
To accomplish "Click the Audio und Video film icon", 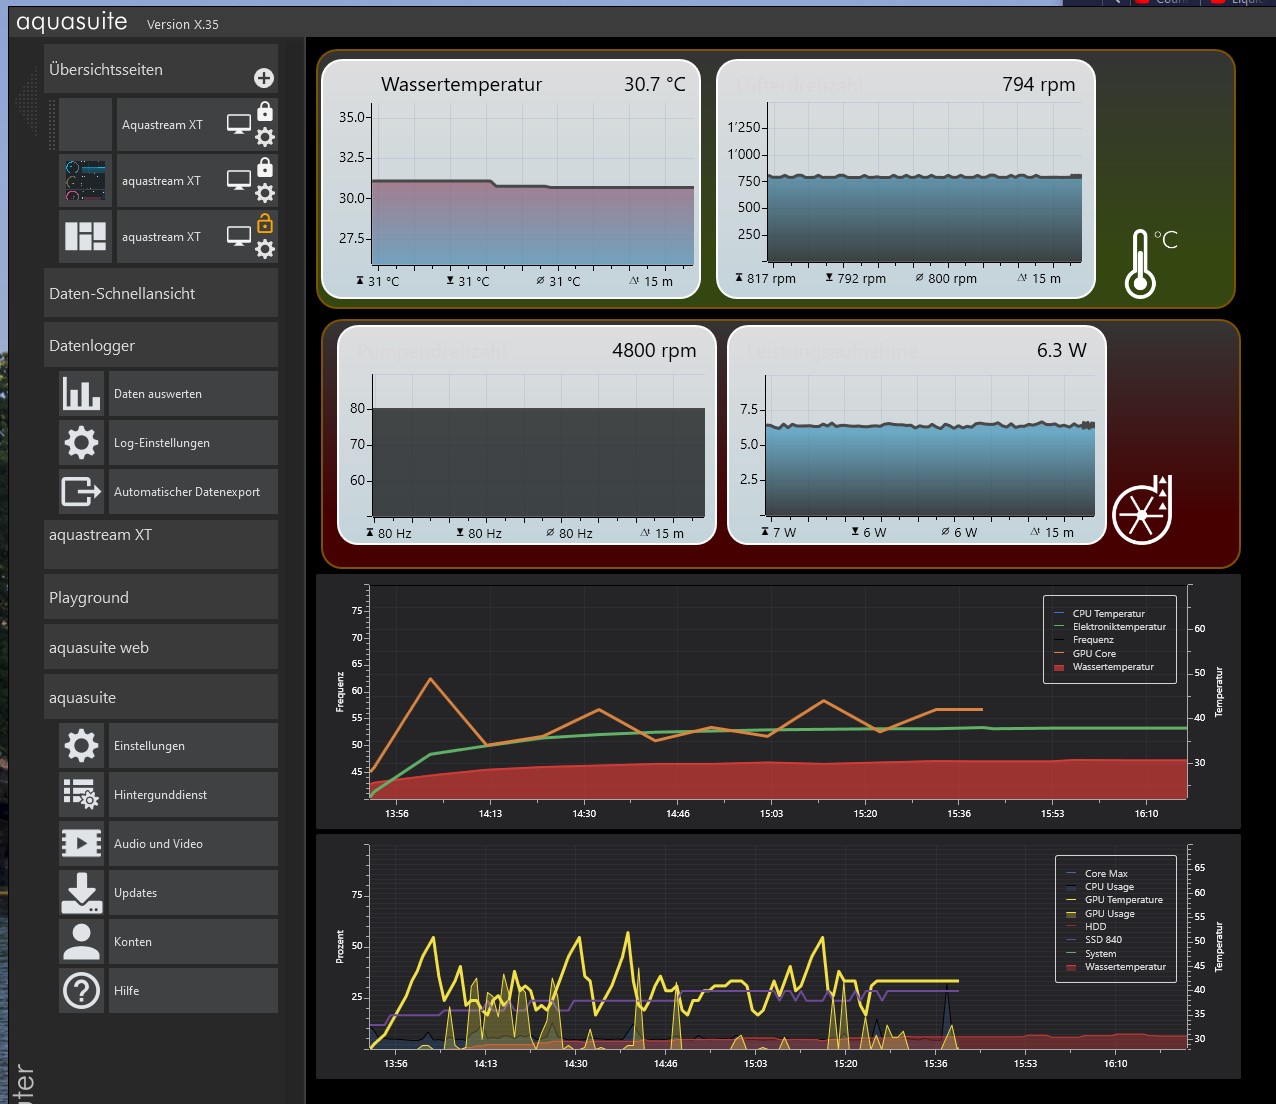I will click(x=81, y=844).
